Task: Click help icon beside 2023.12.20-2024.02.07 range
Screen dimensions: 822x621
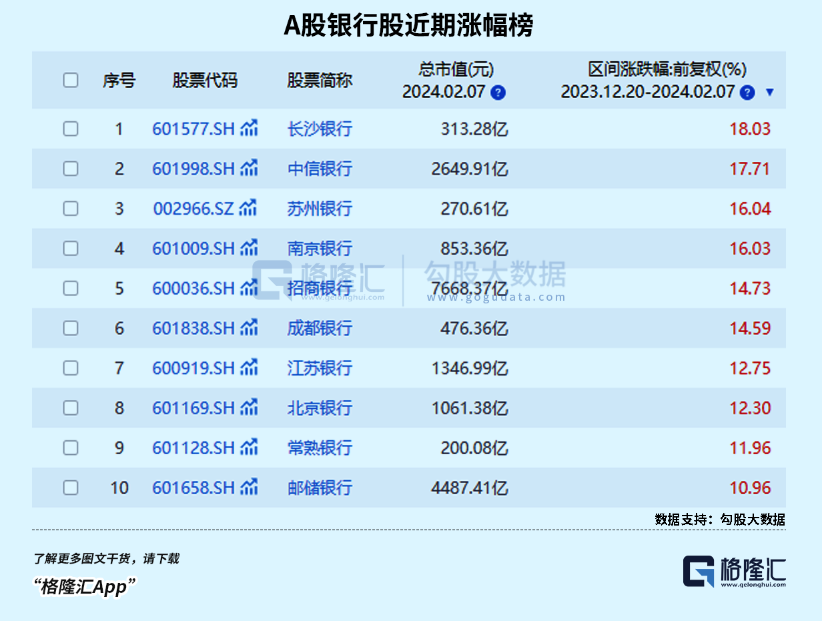Action: (746, 92)
